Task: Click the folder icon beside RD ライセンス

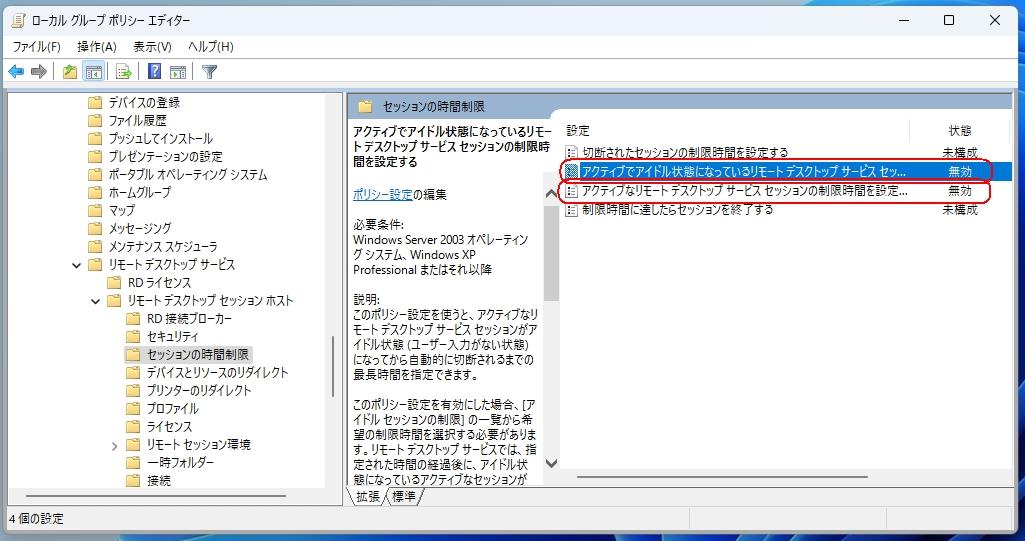Action: [x=114, y=282]
